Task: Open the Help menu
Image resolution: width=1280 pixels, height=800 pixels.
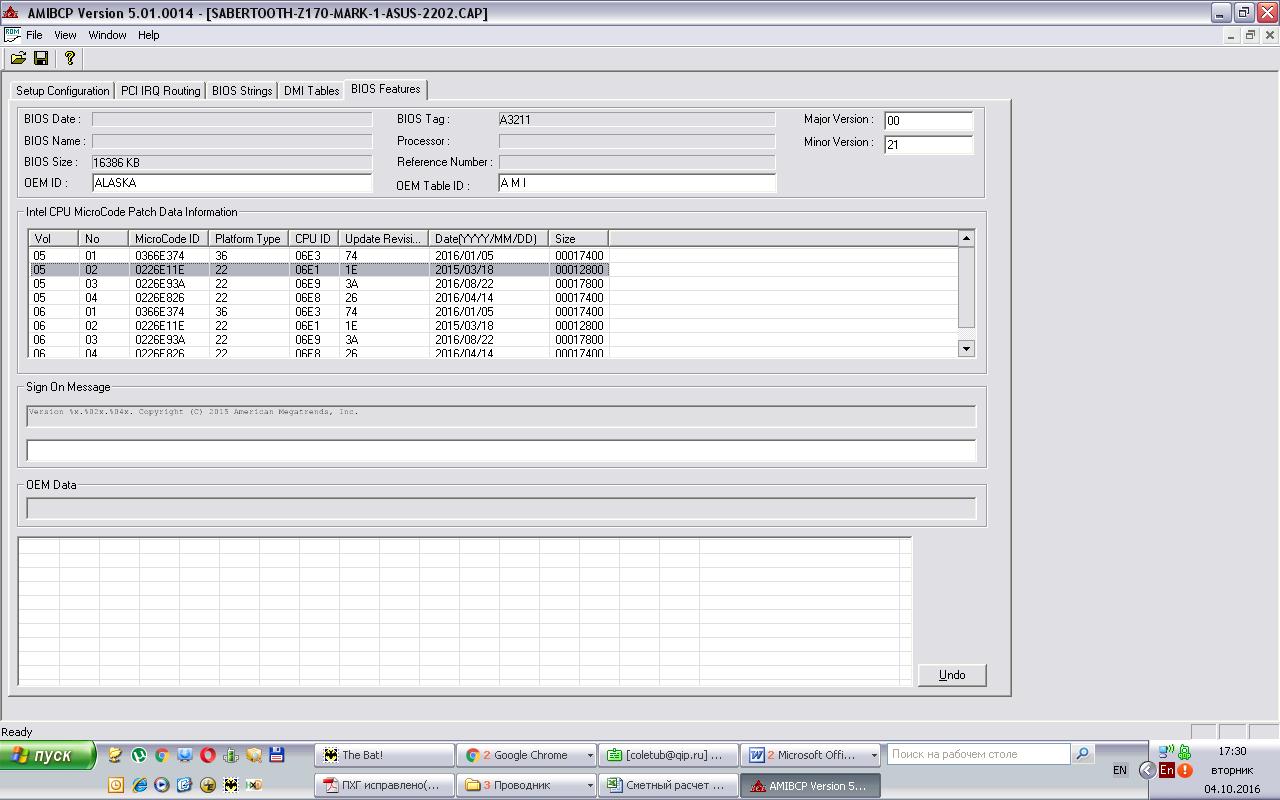Action: click(148, 35)
